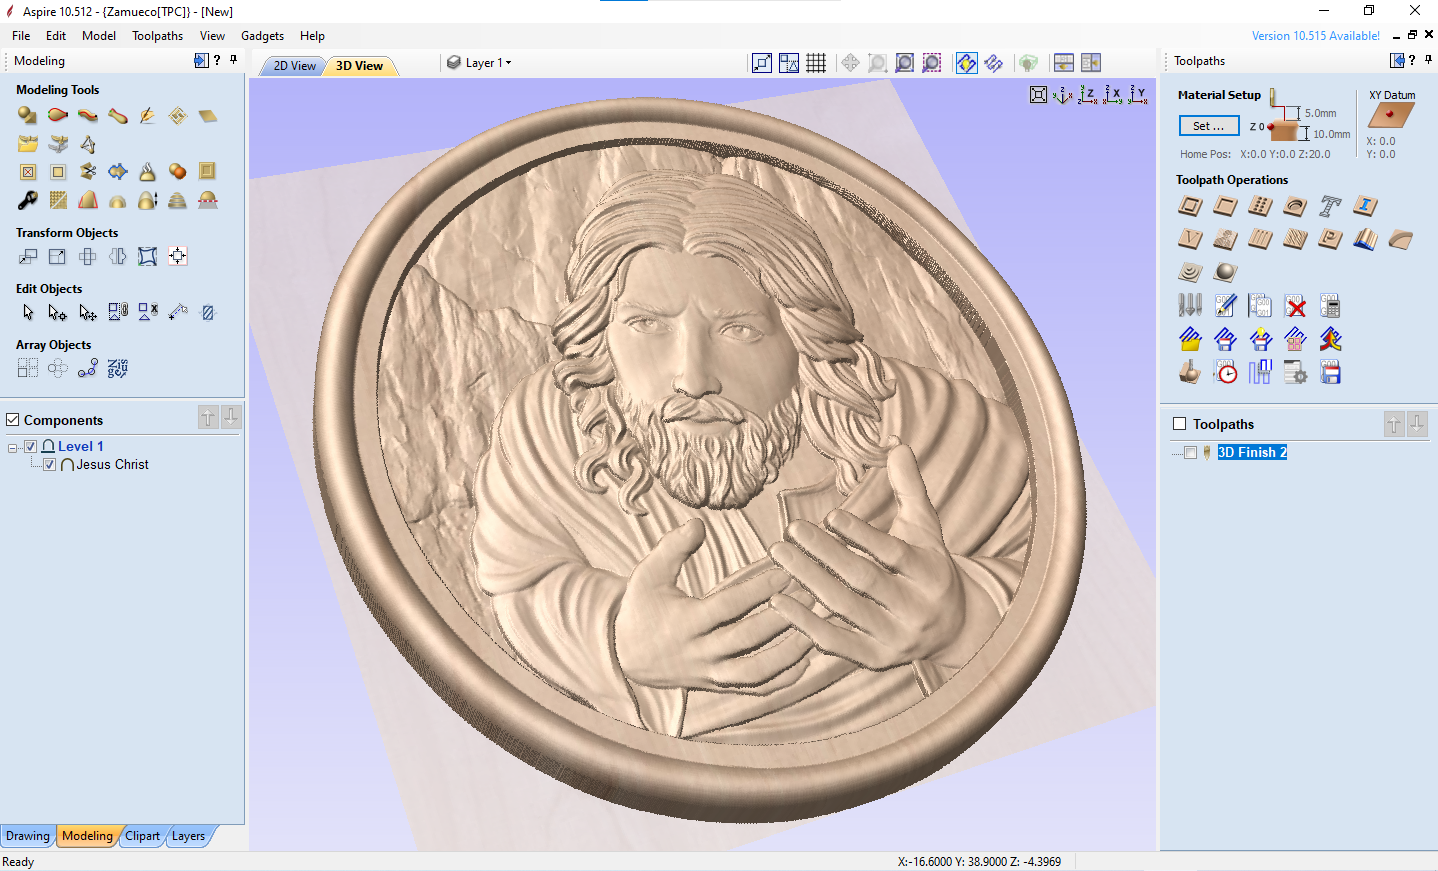Click the Save Toolpath disk icon
The width and height of the screenshot is (1438, 871).
[x=1330, y=373]
